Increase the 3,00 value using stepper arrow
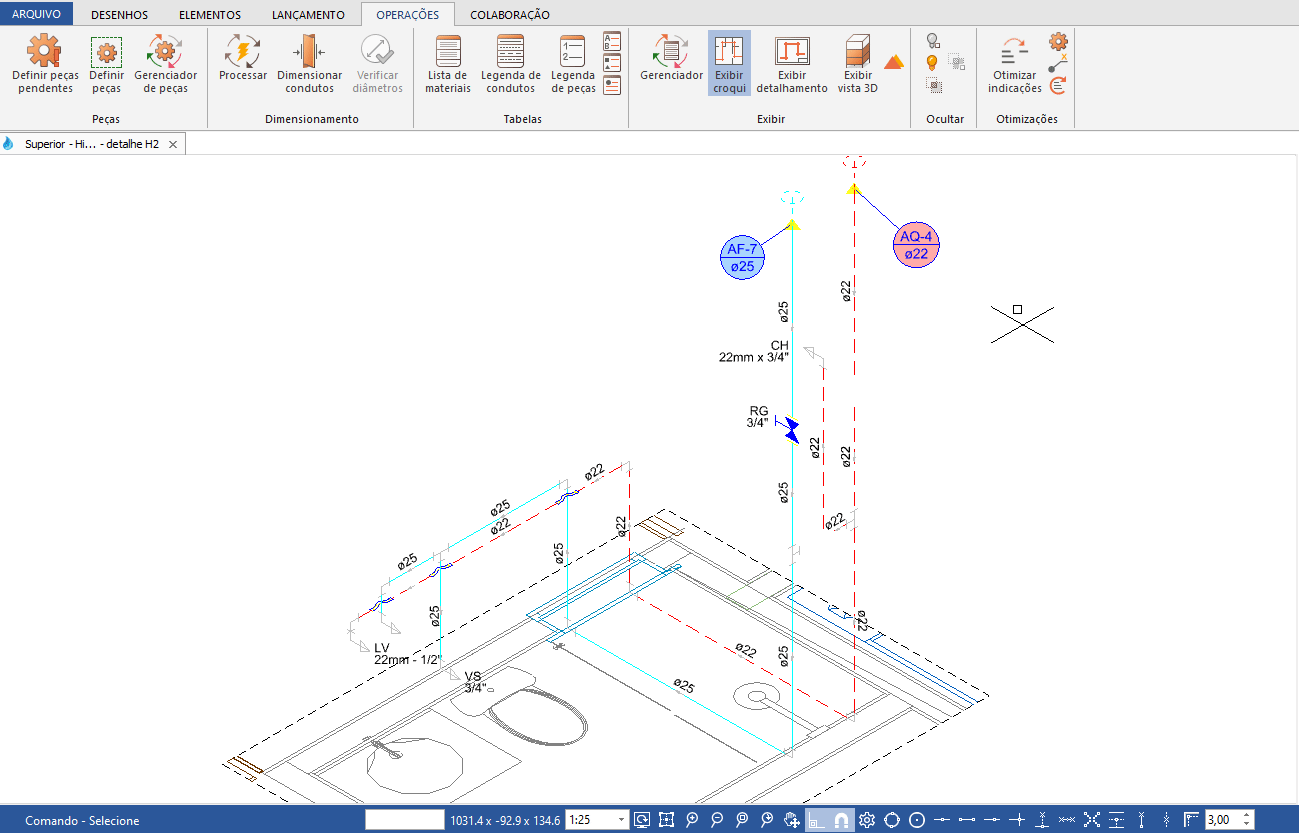Screen dimensions: 1299x833 coord(1246,816)
